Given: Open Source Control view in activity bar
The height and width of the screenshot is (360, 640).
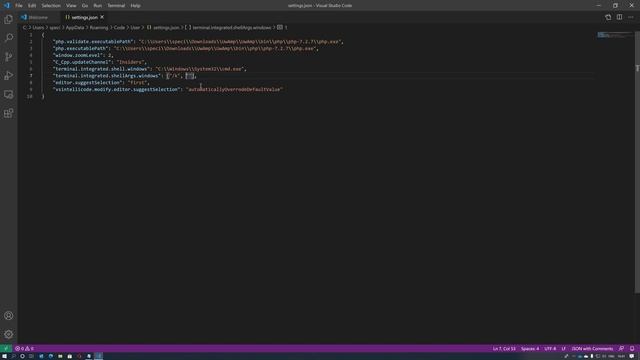Looking at the screenshot, I should click(x=9, y=57).
